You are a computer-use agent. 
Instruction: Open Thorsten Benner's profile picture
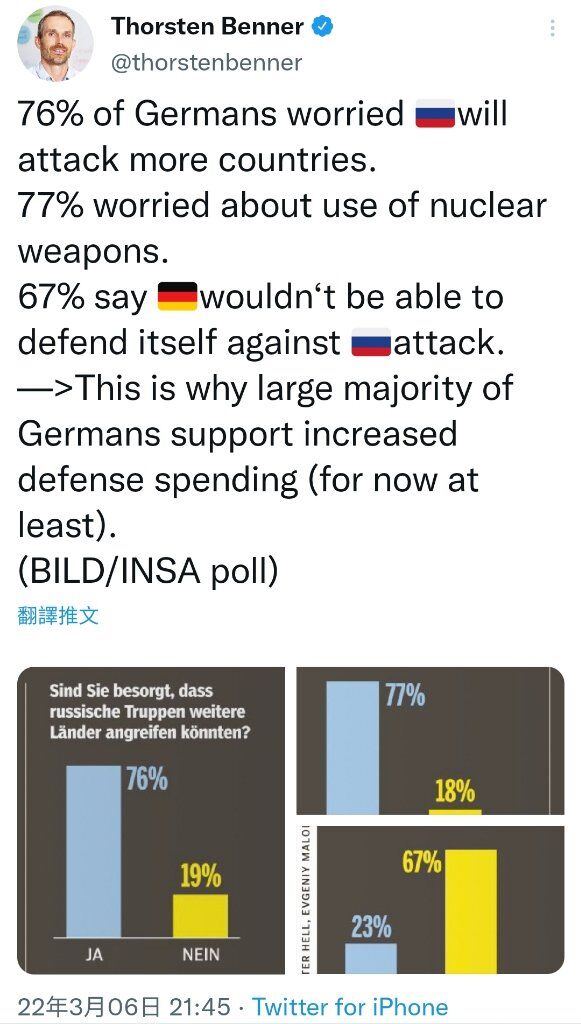55,44
